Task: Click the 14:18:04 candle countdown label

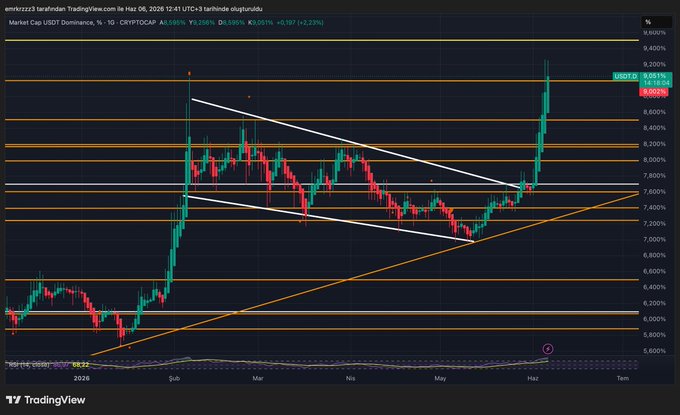Action: 657,83
